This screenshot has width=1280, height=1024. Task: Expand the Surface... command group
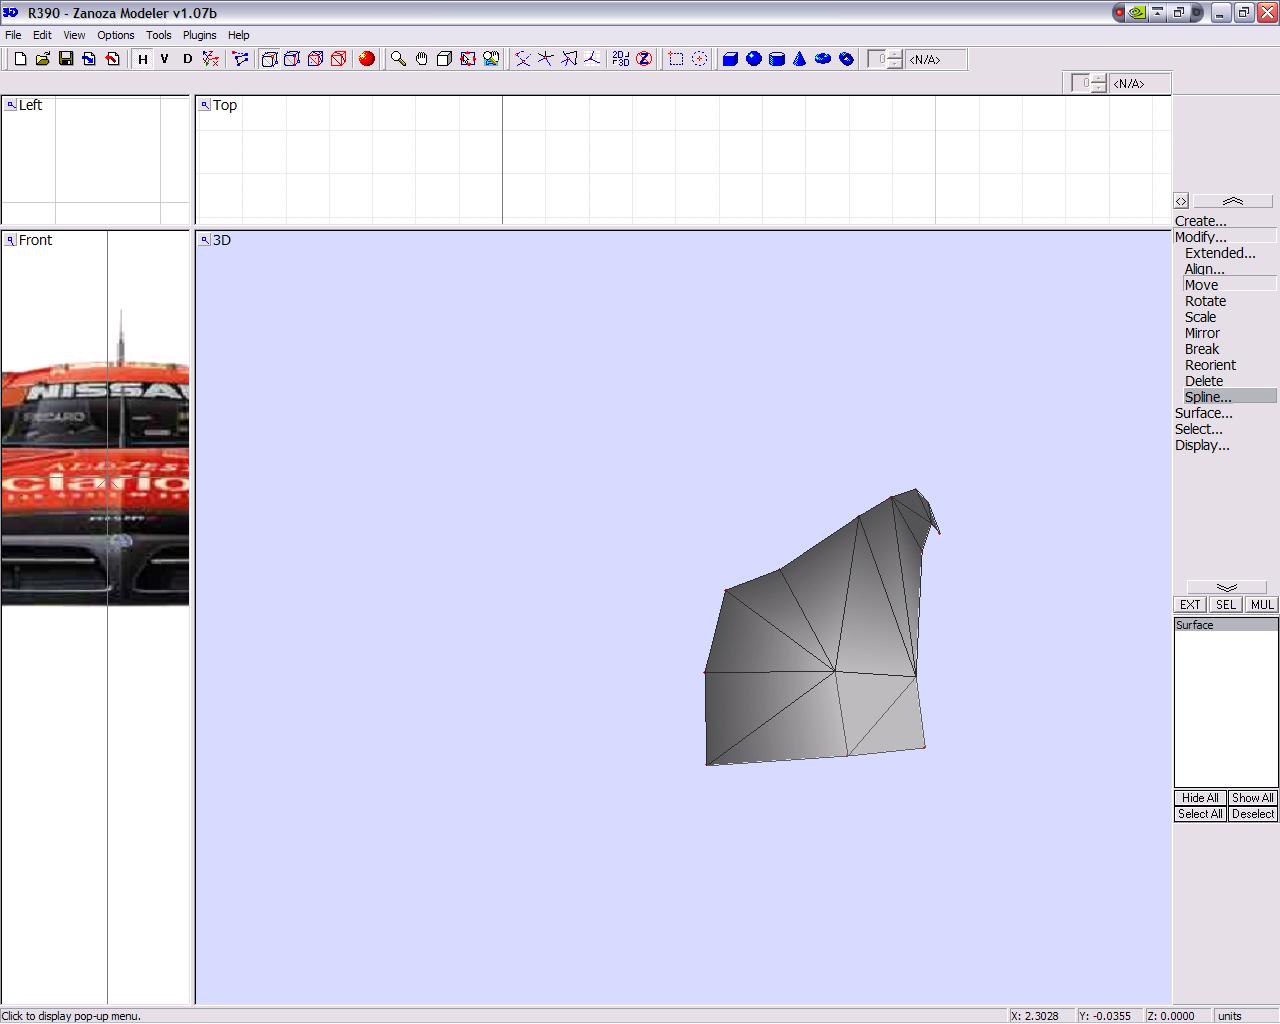pyautogui.click(x=1203, y=413)
